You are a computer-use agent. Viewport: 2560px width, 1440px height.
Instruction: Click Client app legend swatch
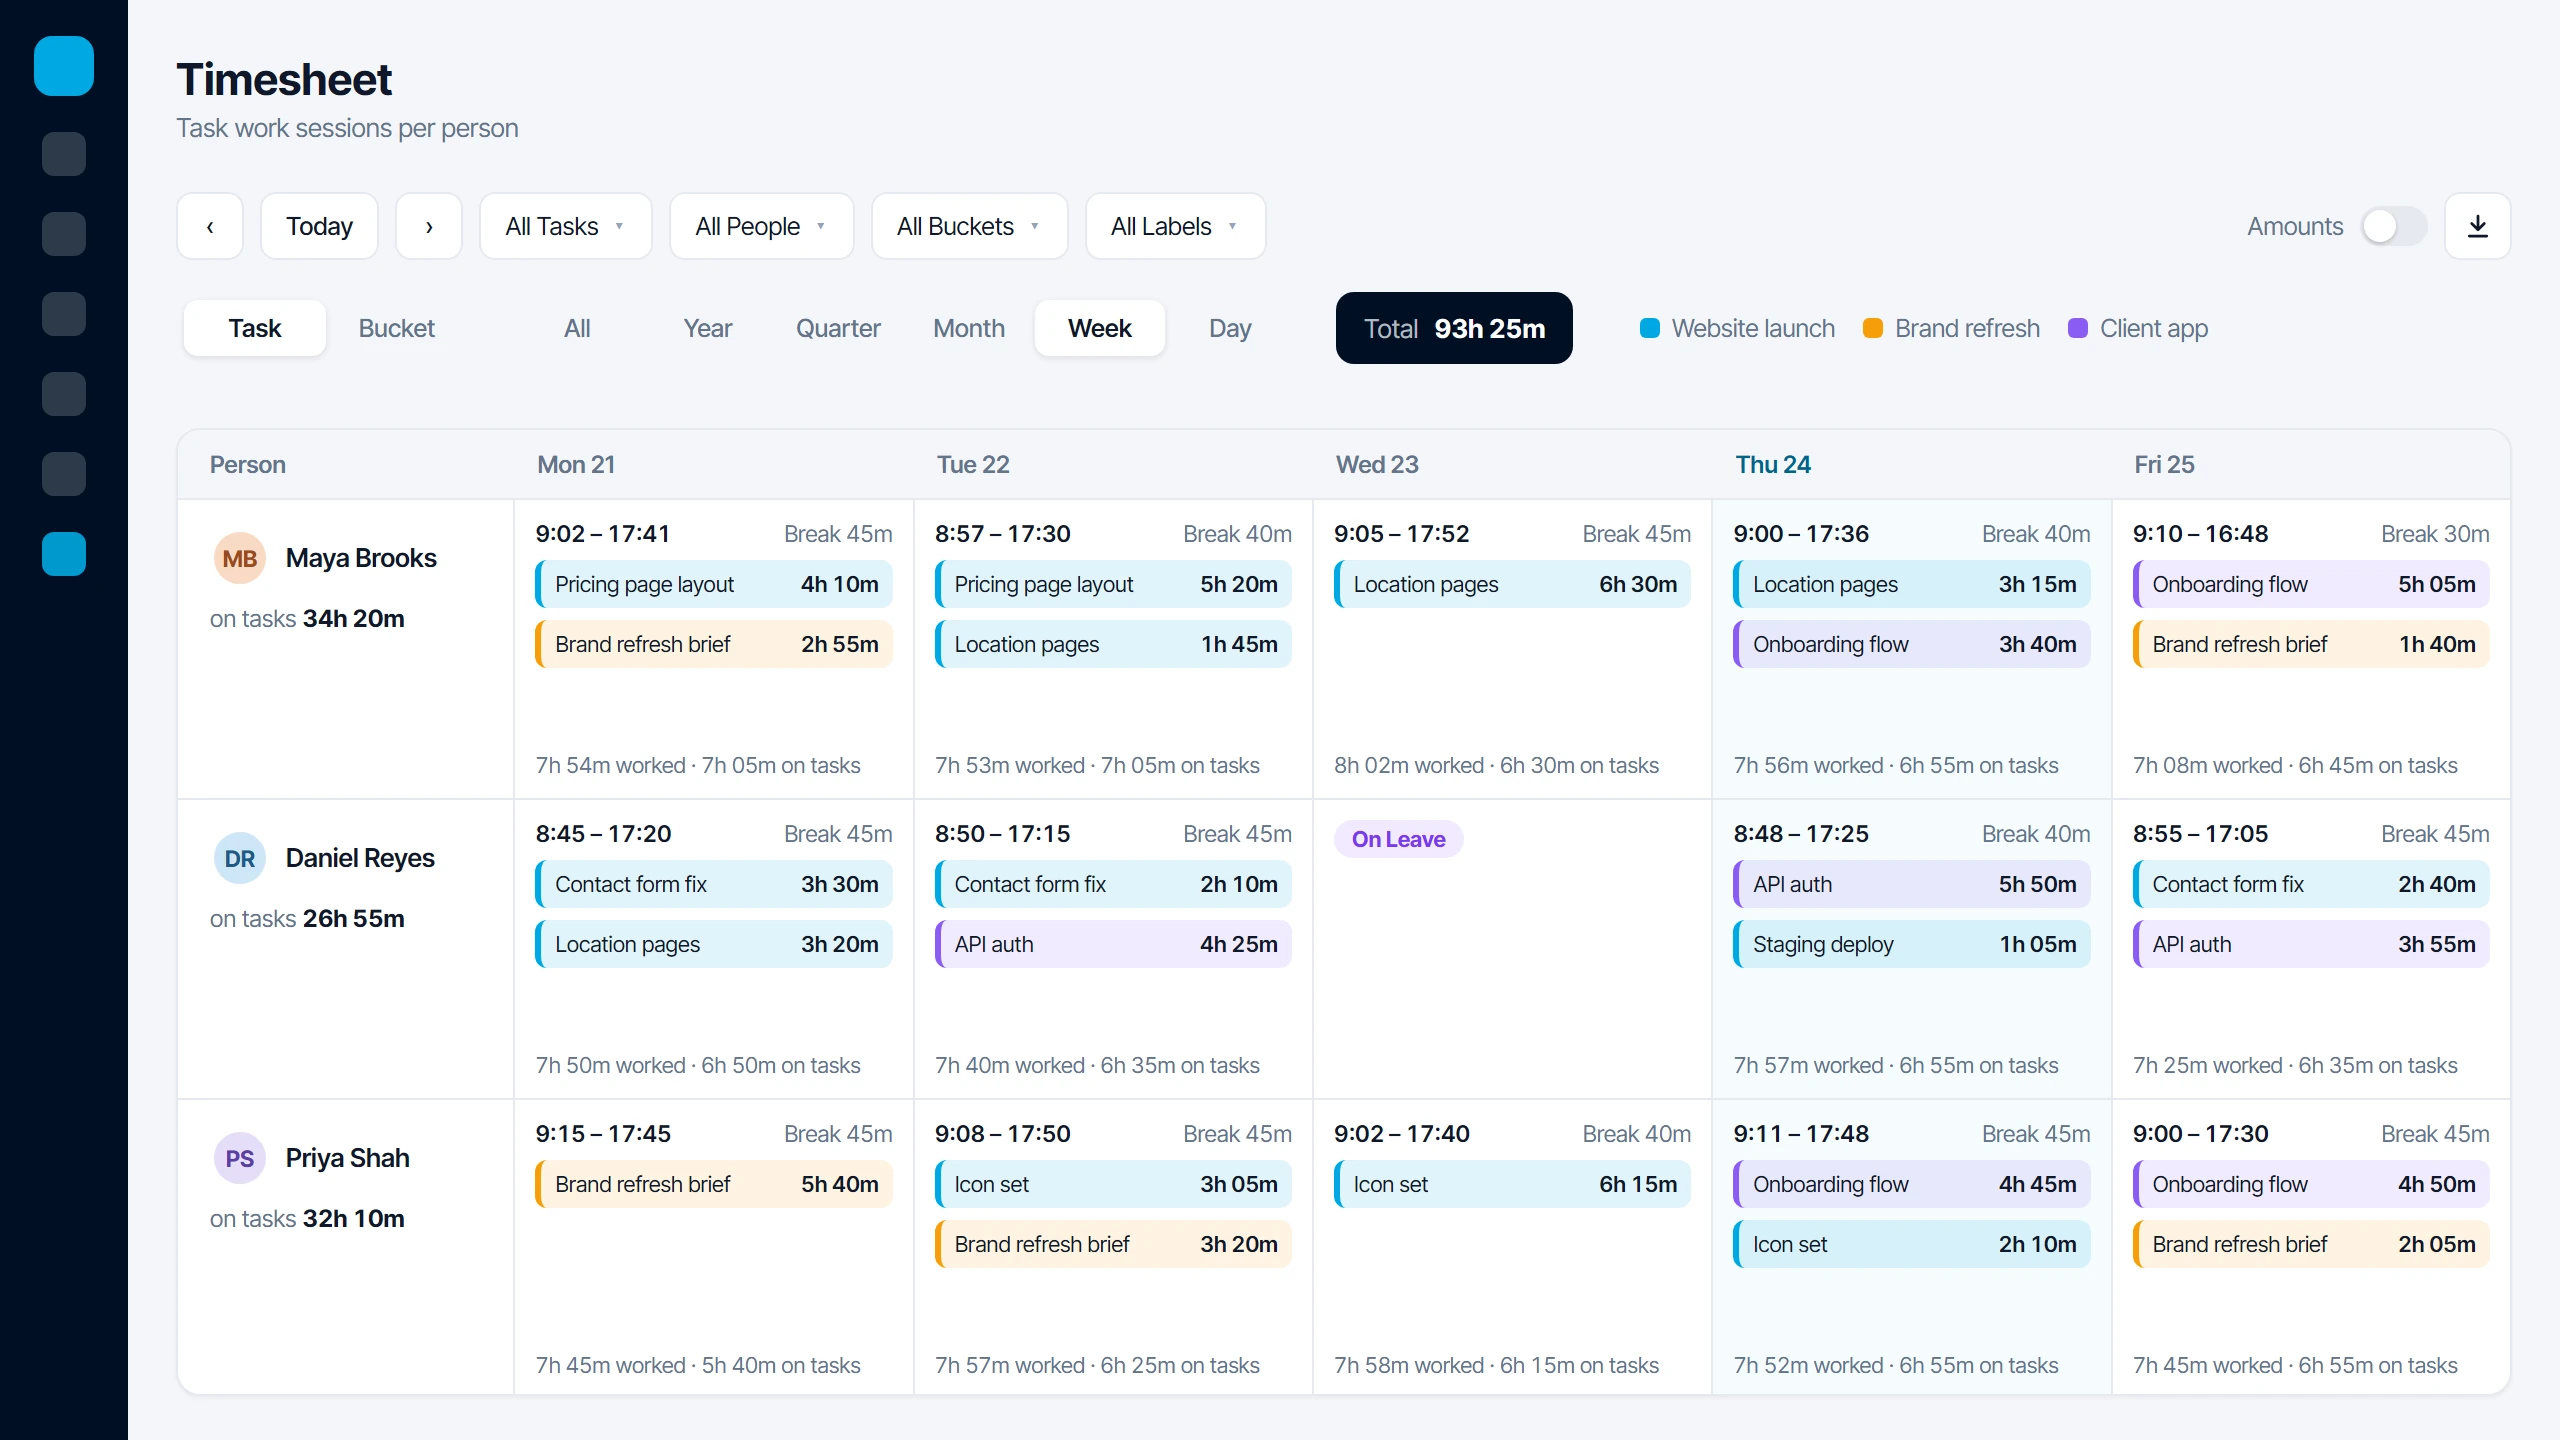click(2078, 328)
